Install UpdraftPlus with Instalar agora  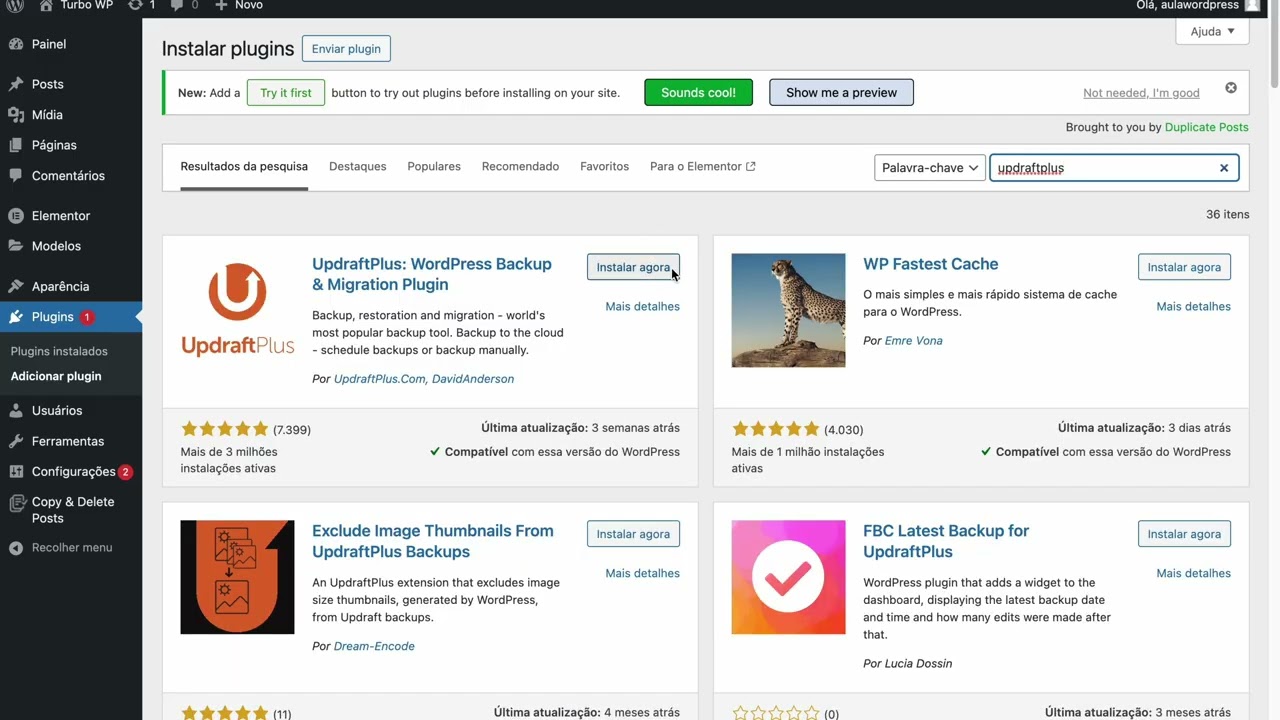pyautogui.click(x=633, y=267)
